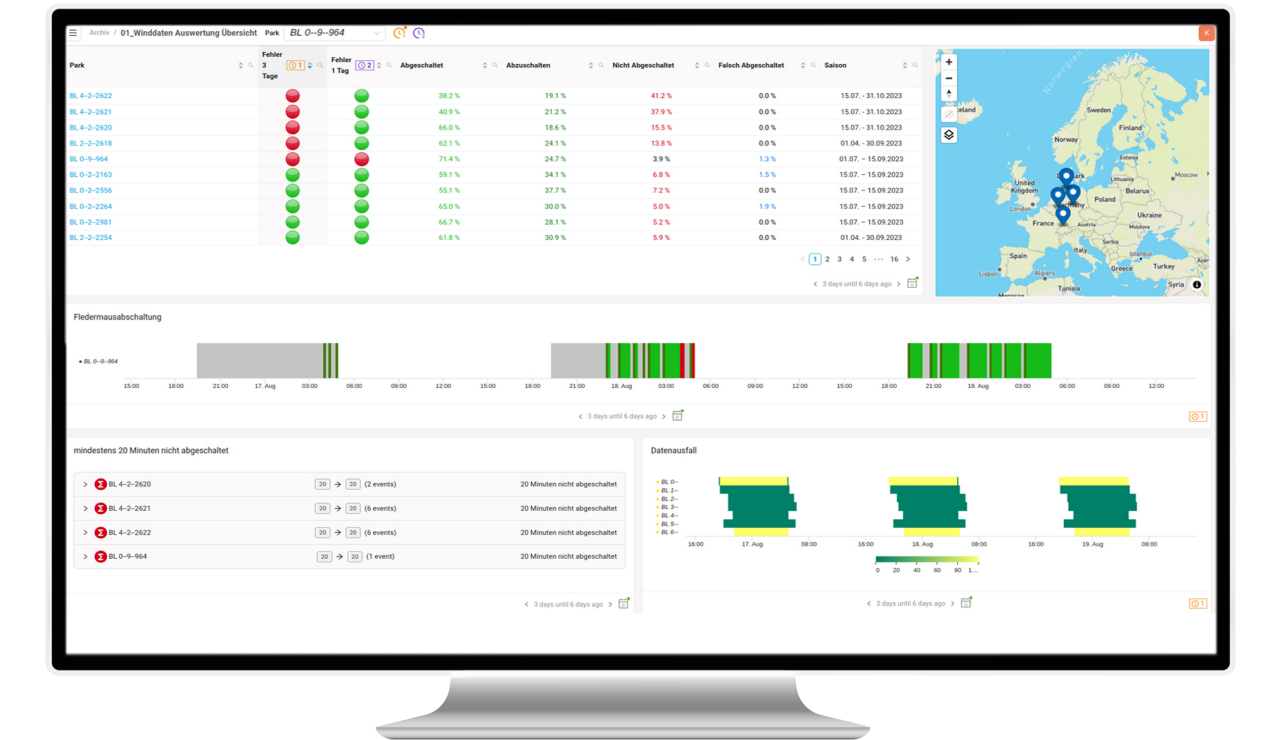
Task: Open the Park dropdown showing BL 0--9--964
Action: click(335, 33)
